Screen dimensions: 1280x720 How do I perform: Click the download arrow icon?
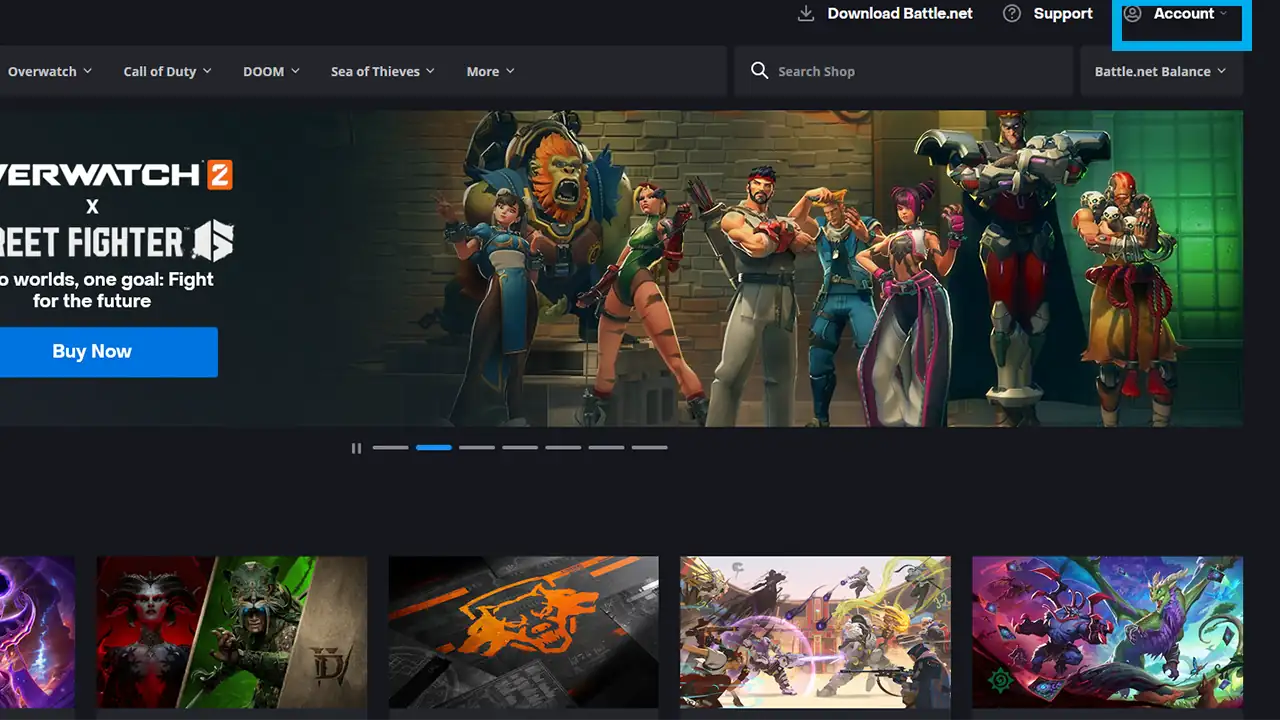click(x=806, y=14)
